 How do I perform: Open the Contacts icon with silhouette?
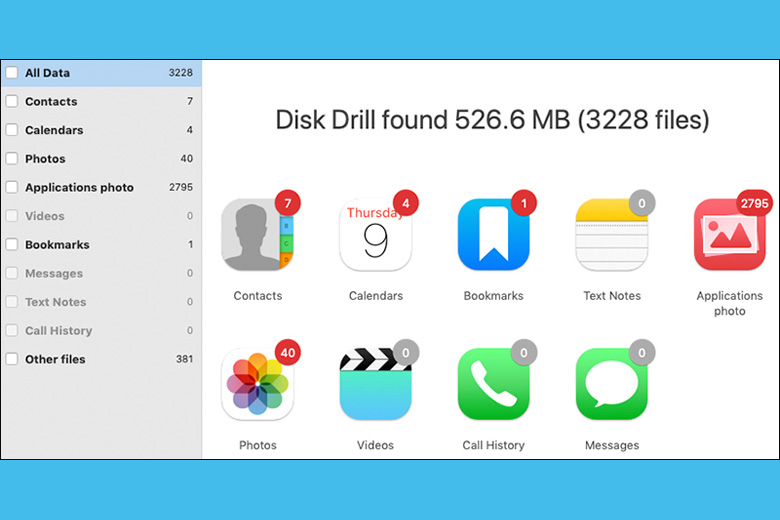pos(257,235)
